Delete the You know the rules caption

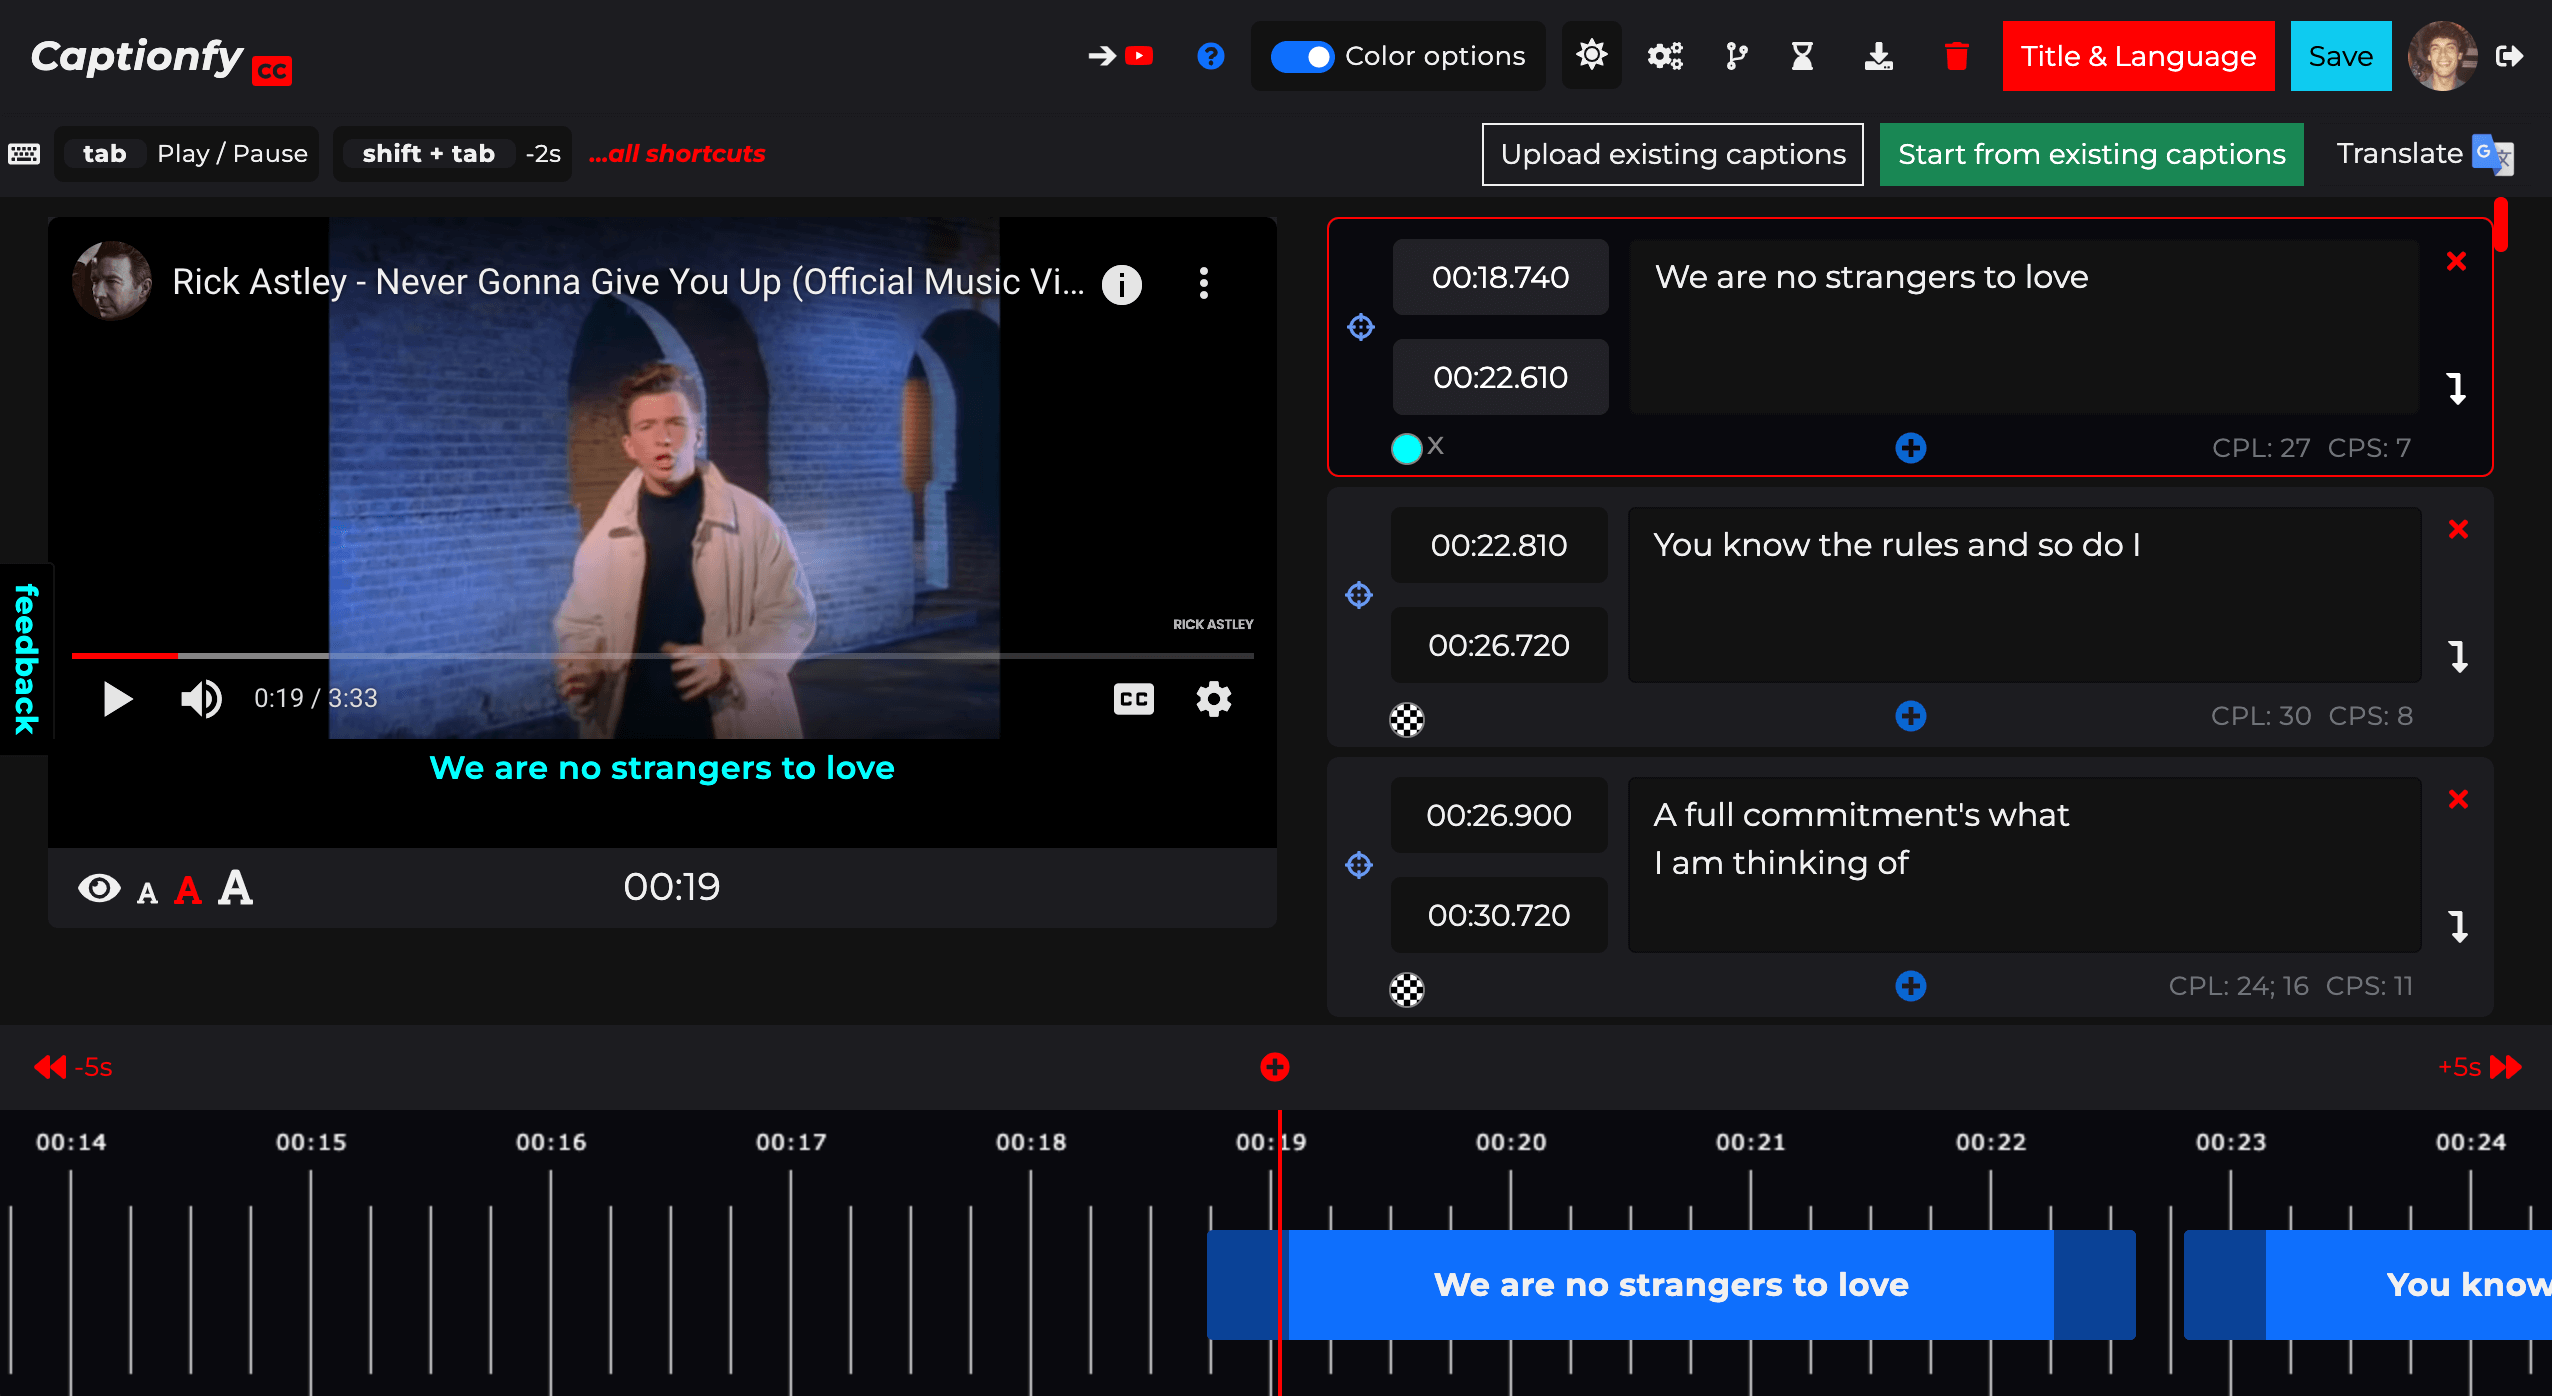(2458, 529)
